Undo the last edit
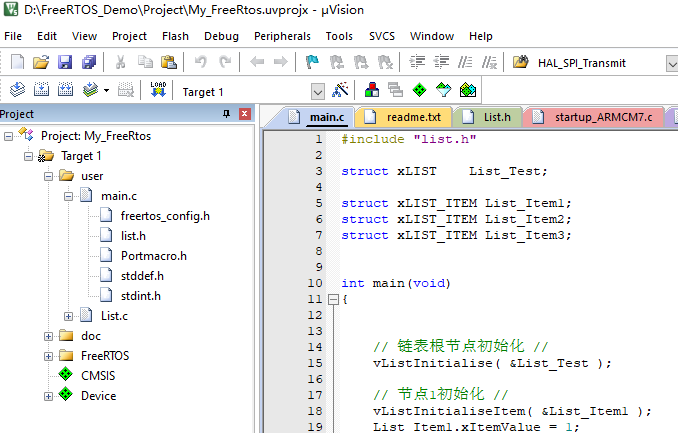This screenshot has height=433, width=678. [200, 62]
